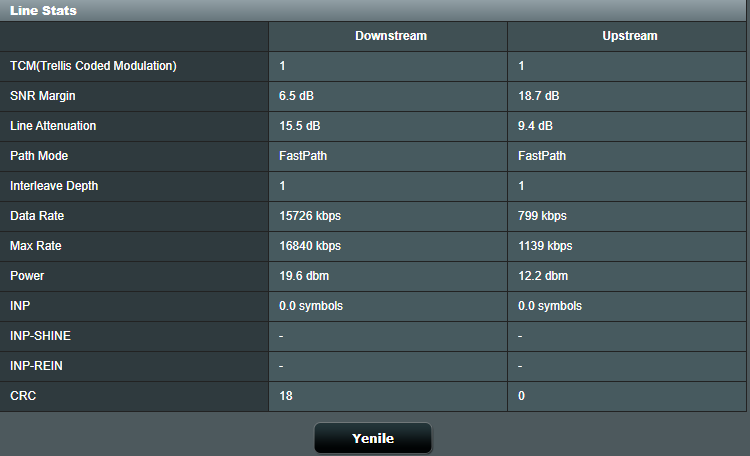
Task: Click the Yenile refresh button
Action: (x=373, y=438)
